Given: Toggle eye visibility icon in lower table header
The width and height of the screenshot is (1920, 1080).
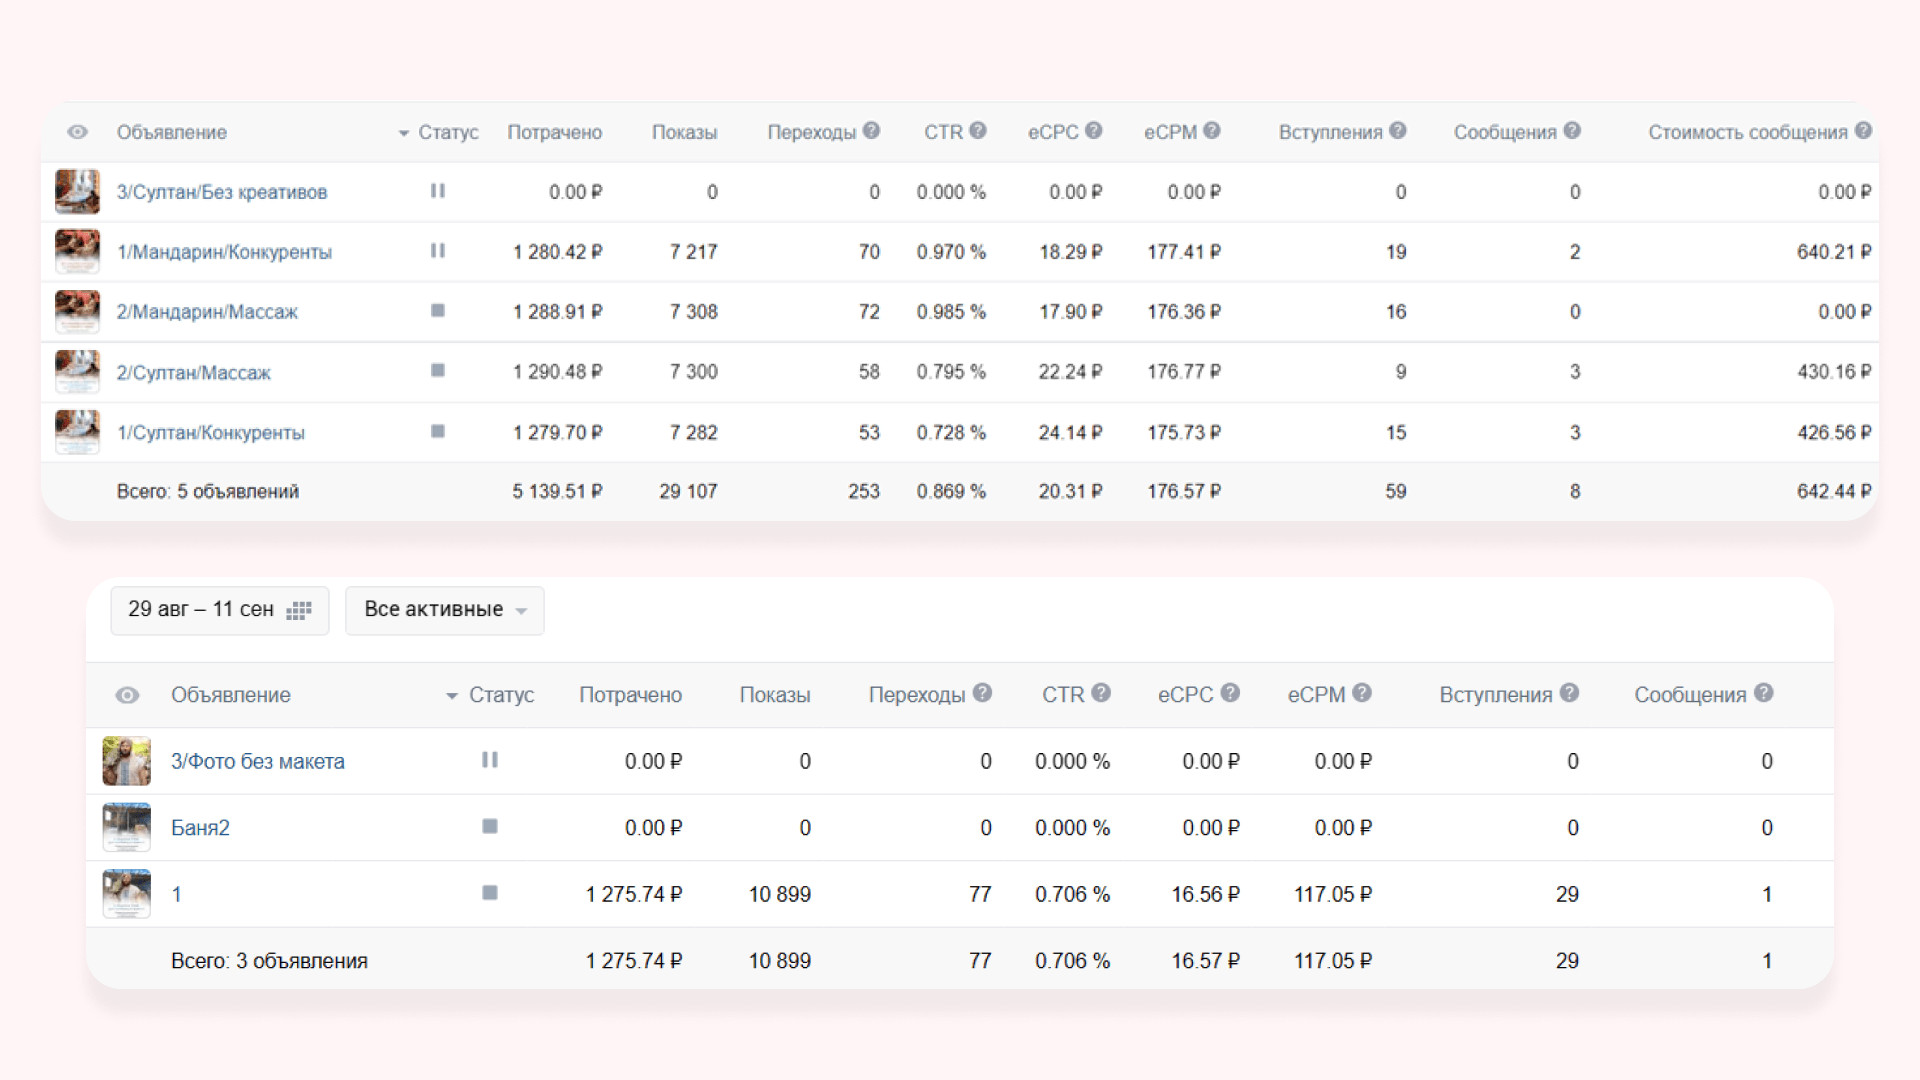Looking at the screenshot, I should point(127,695).
